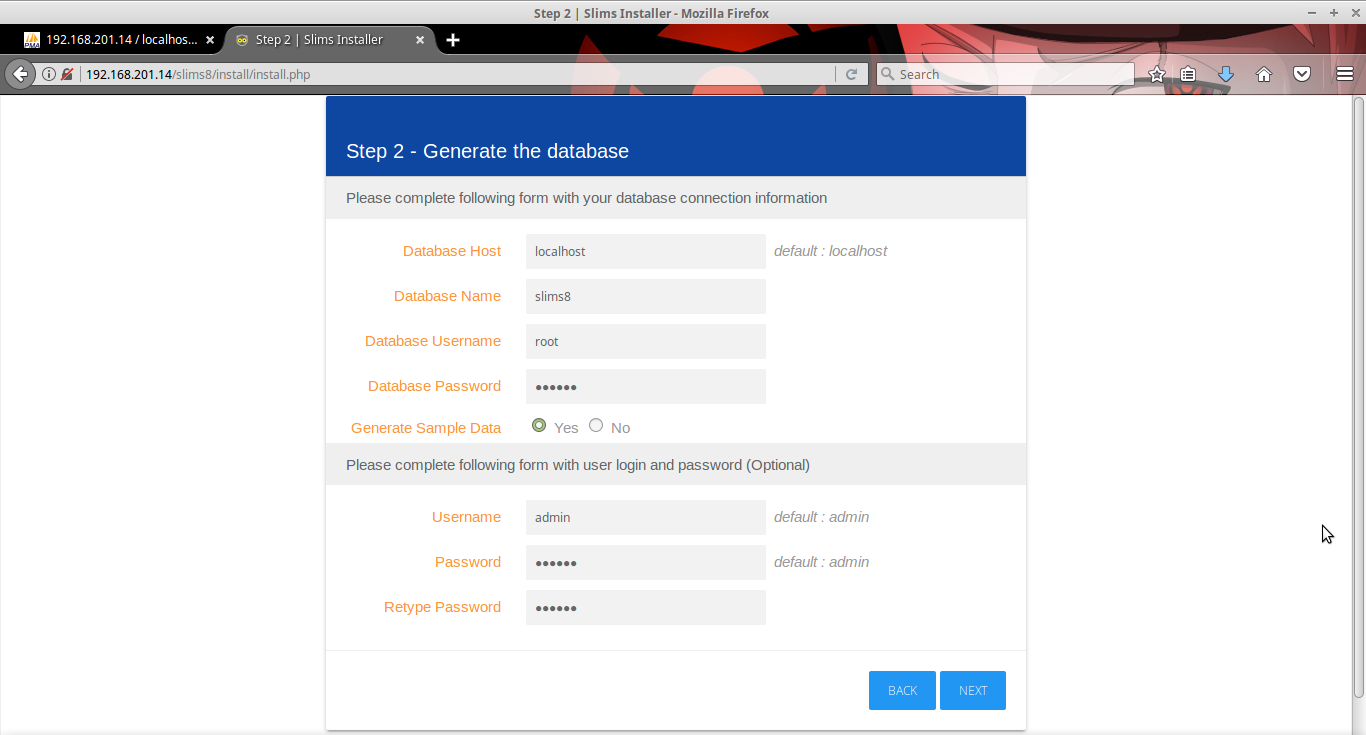Click the BACK button
The width and height of the screenshot is (1366, 735).
pyautogui.click(x=902, y=691)
